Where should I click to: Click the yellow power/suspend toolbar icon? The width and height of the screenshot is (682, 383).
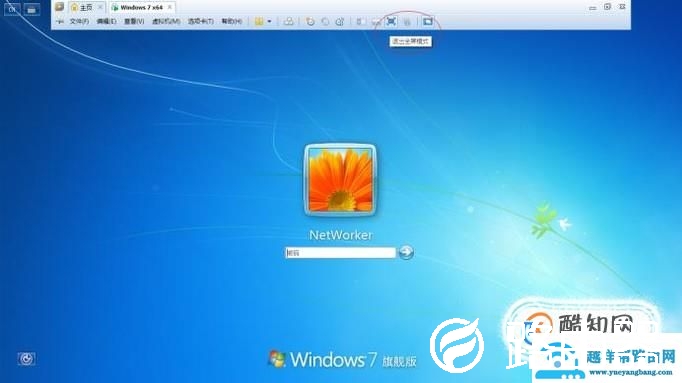tap(259, 21)
